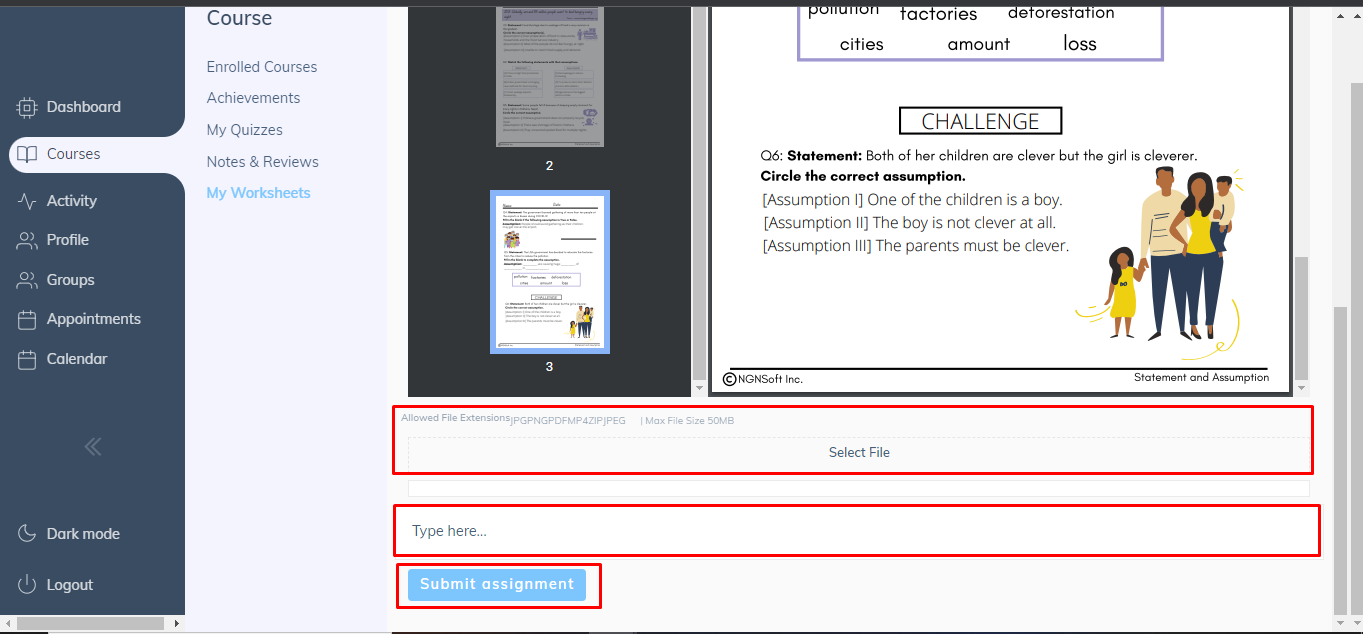Click the horizontal scrollbar at bottom
The image size is (1363, 634).
[x=90, y=624]
